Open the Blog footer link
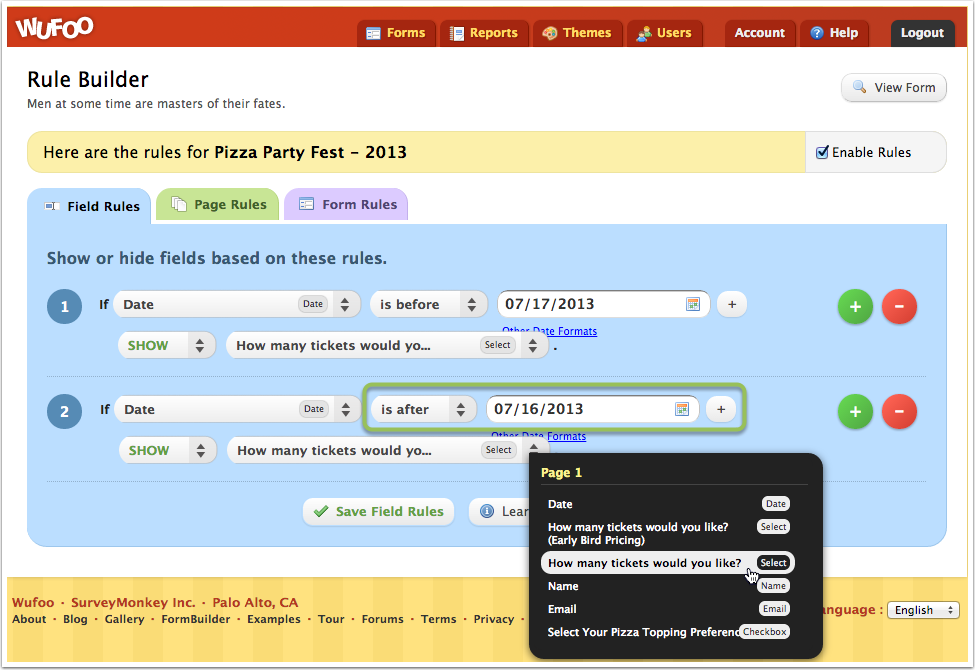 [75, 619]
